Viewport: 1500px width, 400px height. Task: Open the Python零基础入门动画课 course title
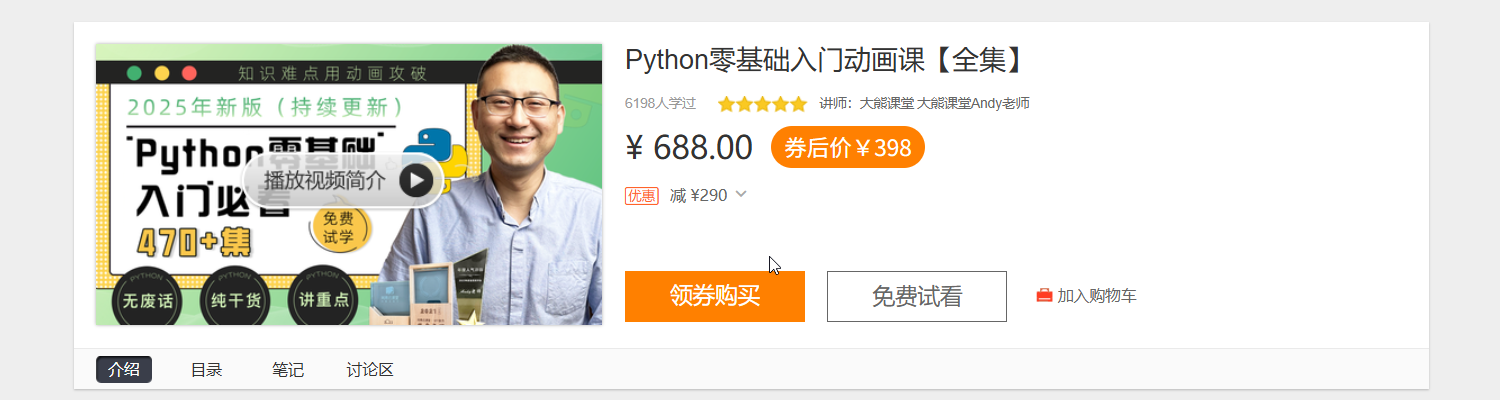coord(825,60)
